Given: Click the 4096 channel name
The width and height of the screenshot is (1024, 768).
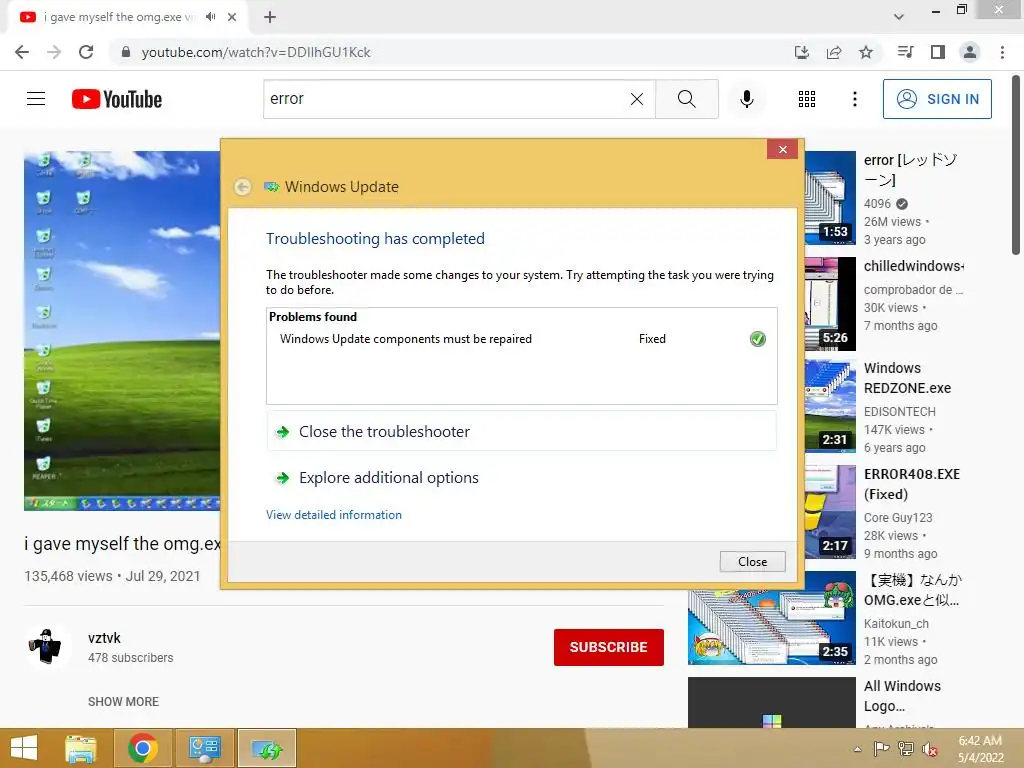Looking at the screenshot, I should pyautogui.click(x=877, y=204).
